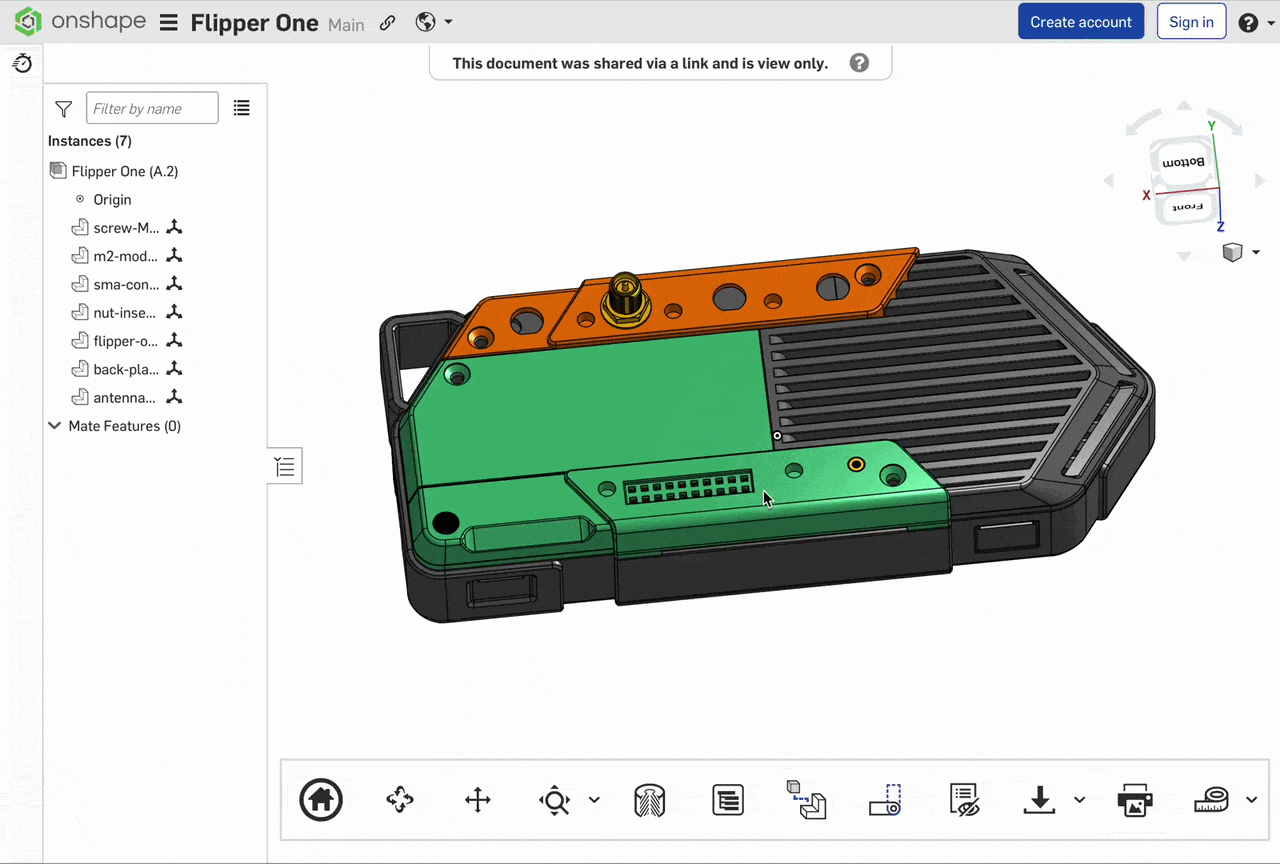Open the hide/show list tool with the eye
Screen dimensions: 1280x864
coord(964,800)
